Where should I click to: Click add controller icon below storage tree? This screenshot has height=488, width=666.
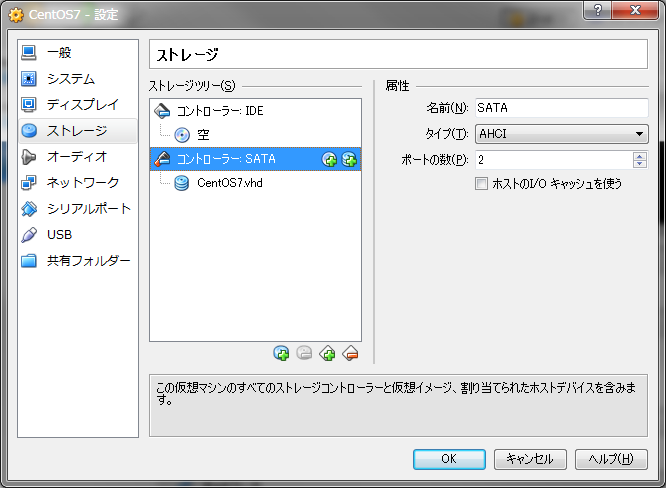(327, 353)
